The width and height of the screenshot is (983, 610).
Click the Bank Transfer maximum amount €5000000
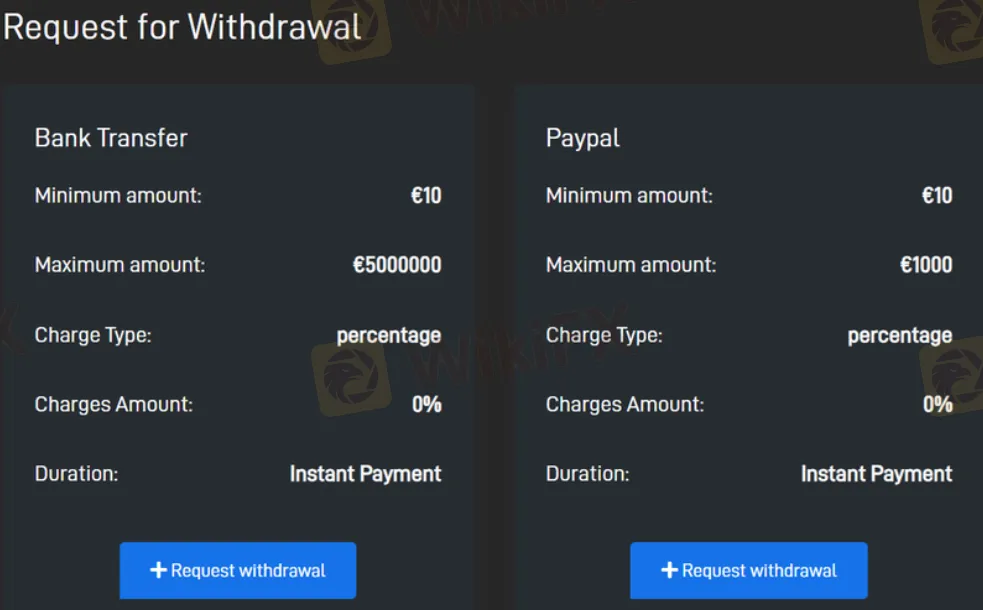397,265
